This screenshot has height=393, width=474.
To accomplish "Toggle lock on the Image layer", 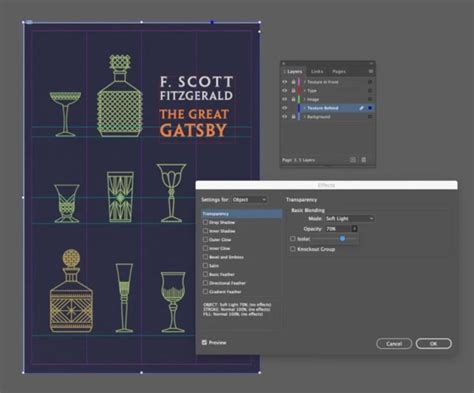I will point(293,99).
